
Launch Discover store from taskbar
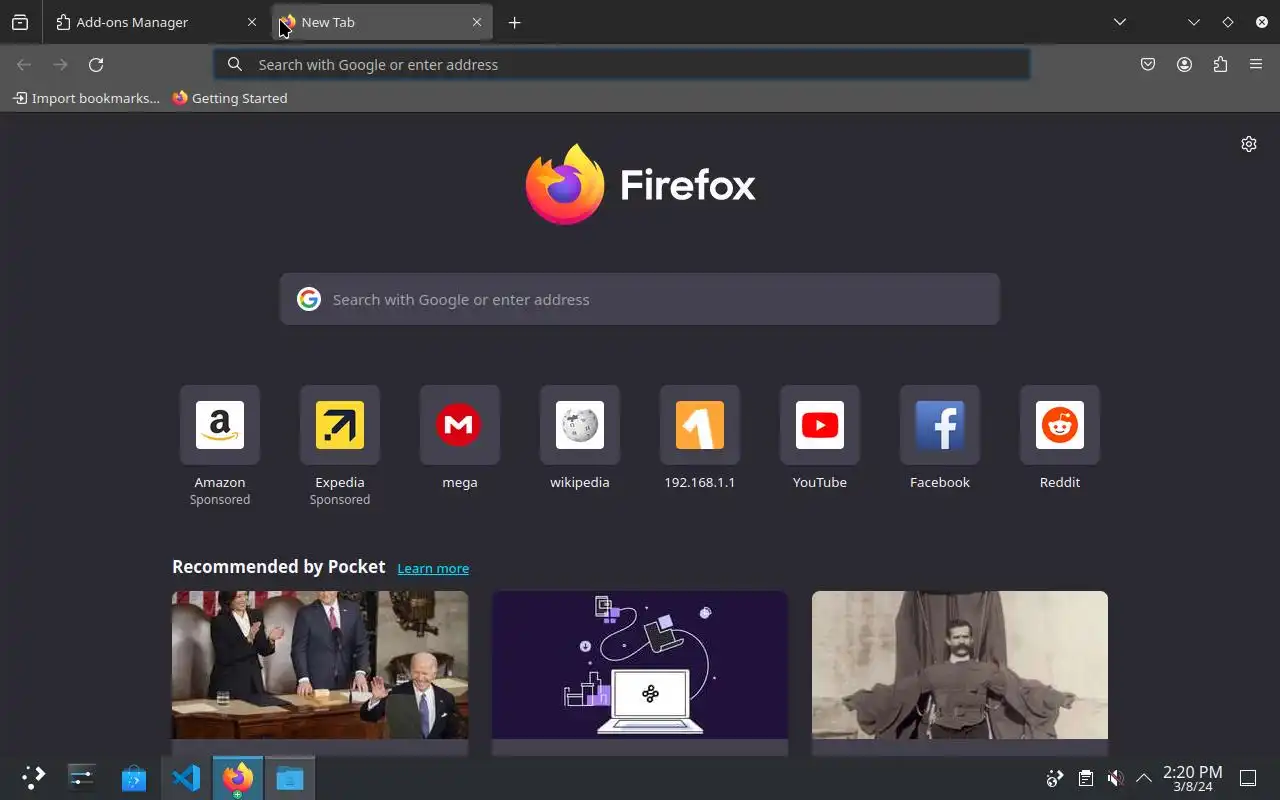(134, 777)
